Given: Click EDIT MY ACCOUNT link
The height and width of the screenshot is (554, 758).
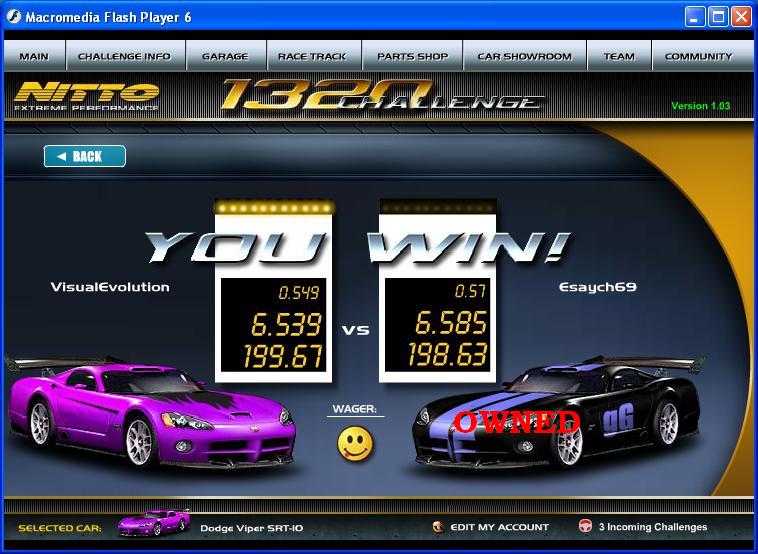Looking at the screenshot, I should [499, 527].
